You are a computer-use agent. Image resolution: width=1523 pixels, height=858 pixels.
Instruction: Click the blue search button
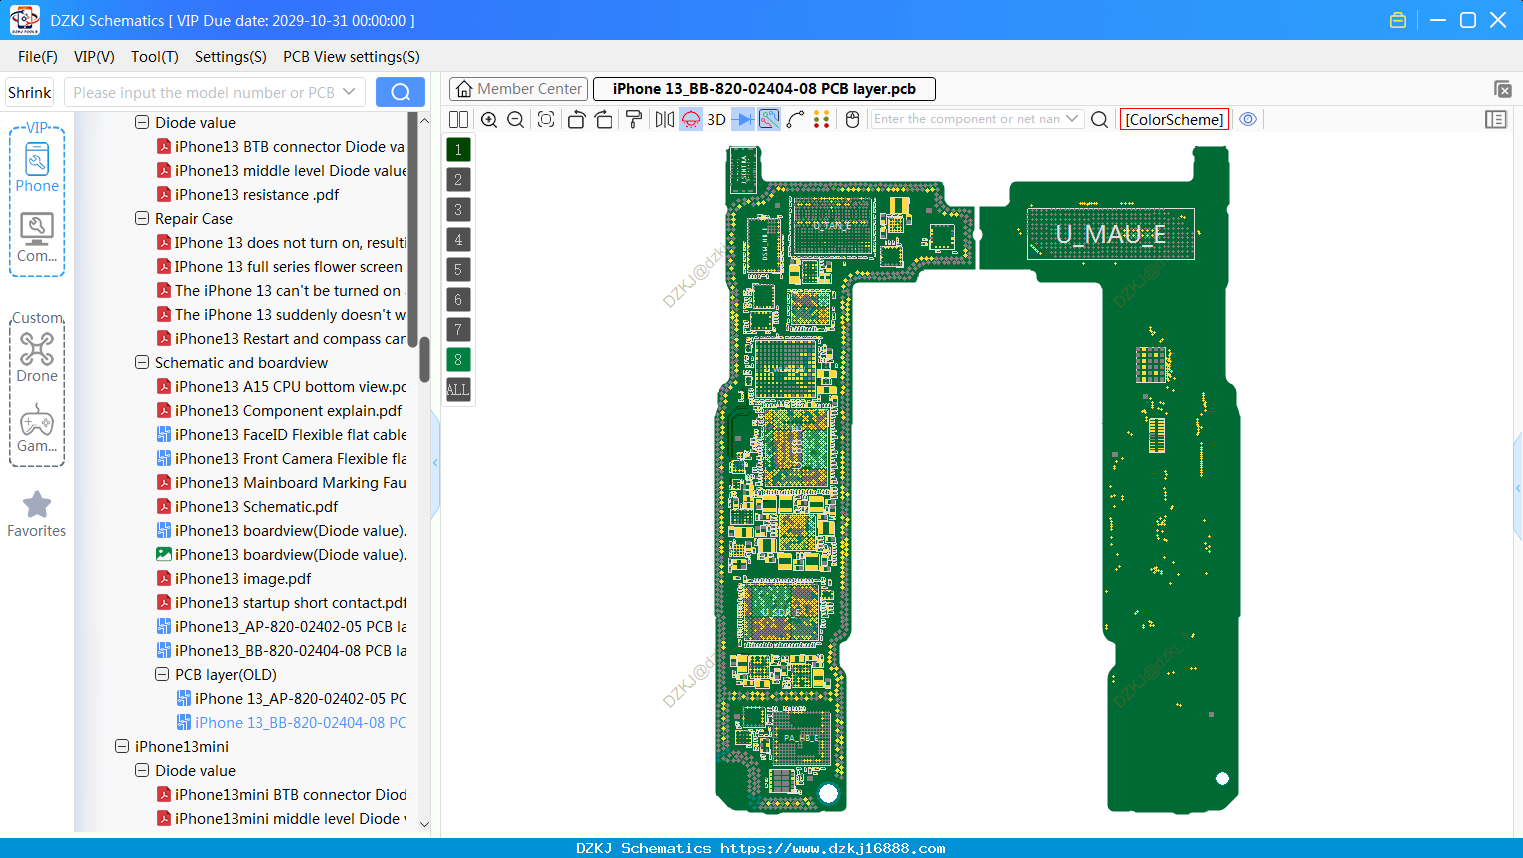pos(400,93)
